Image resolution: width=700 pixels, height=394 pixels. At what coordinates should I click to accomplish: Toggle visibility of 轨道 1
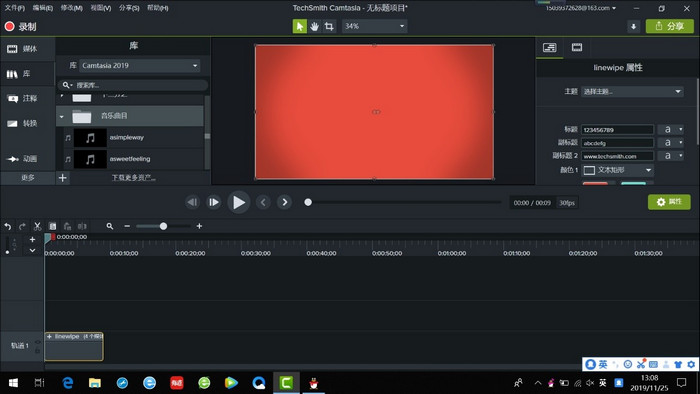click(x=38, y=342)
